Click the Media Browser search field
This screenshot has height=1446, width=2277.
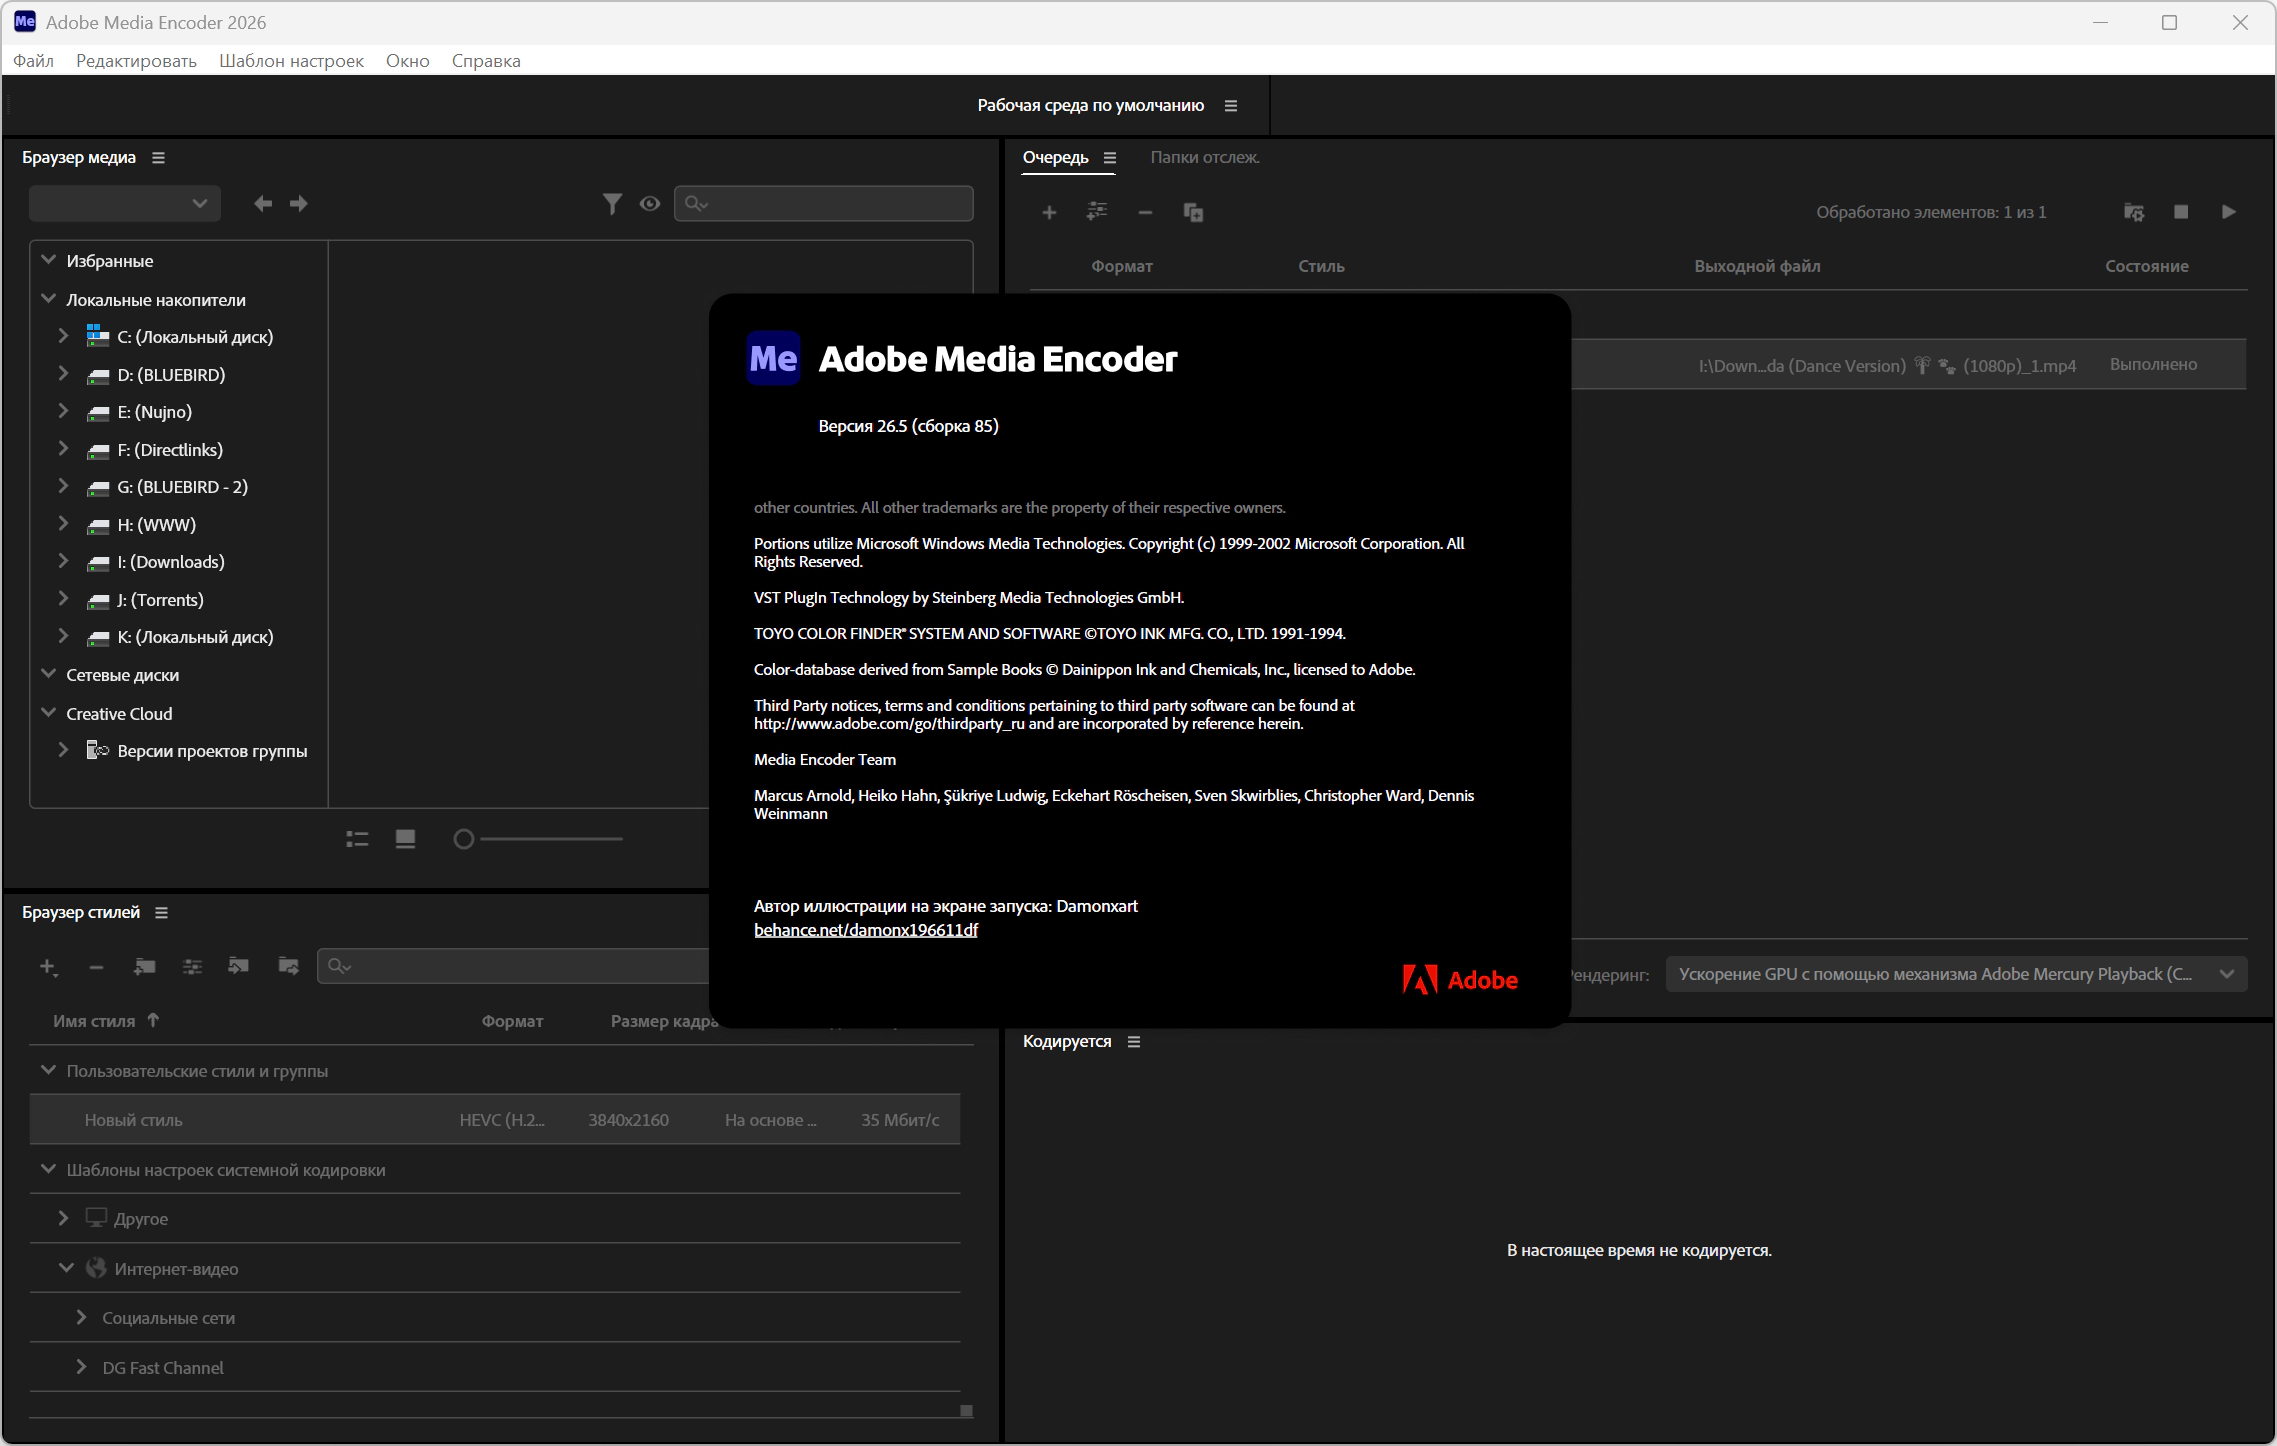pyautogui.click(x=824, y=204)
